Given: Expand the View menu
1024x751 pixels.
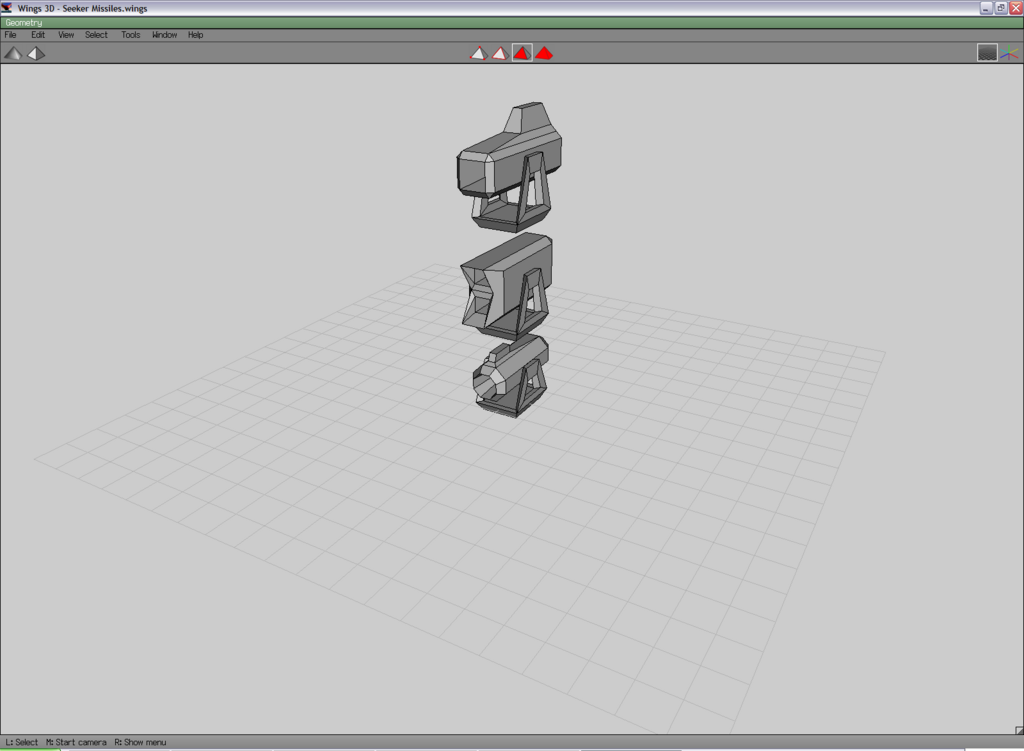Looking at the screenshot, I should (66, 35).
